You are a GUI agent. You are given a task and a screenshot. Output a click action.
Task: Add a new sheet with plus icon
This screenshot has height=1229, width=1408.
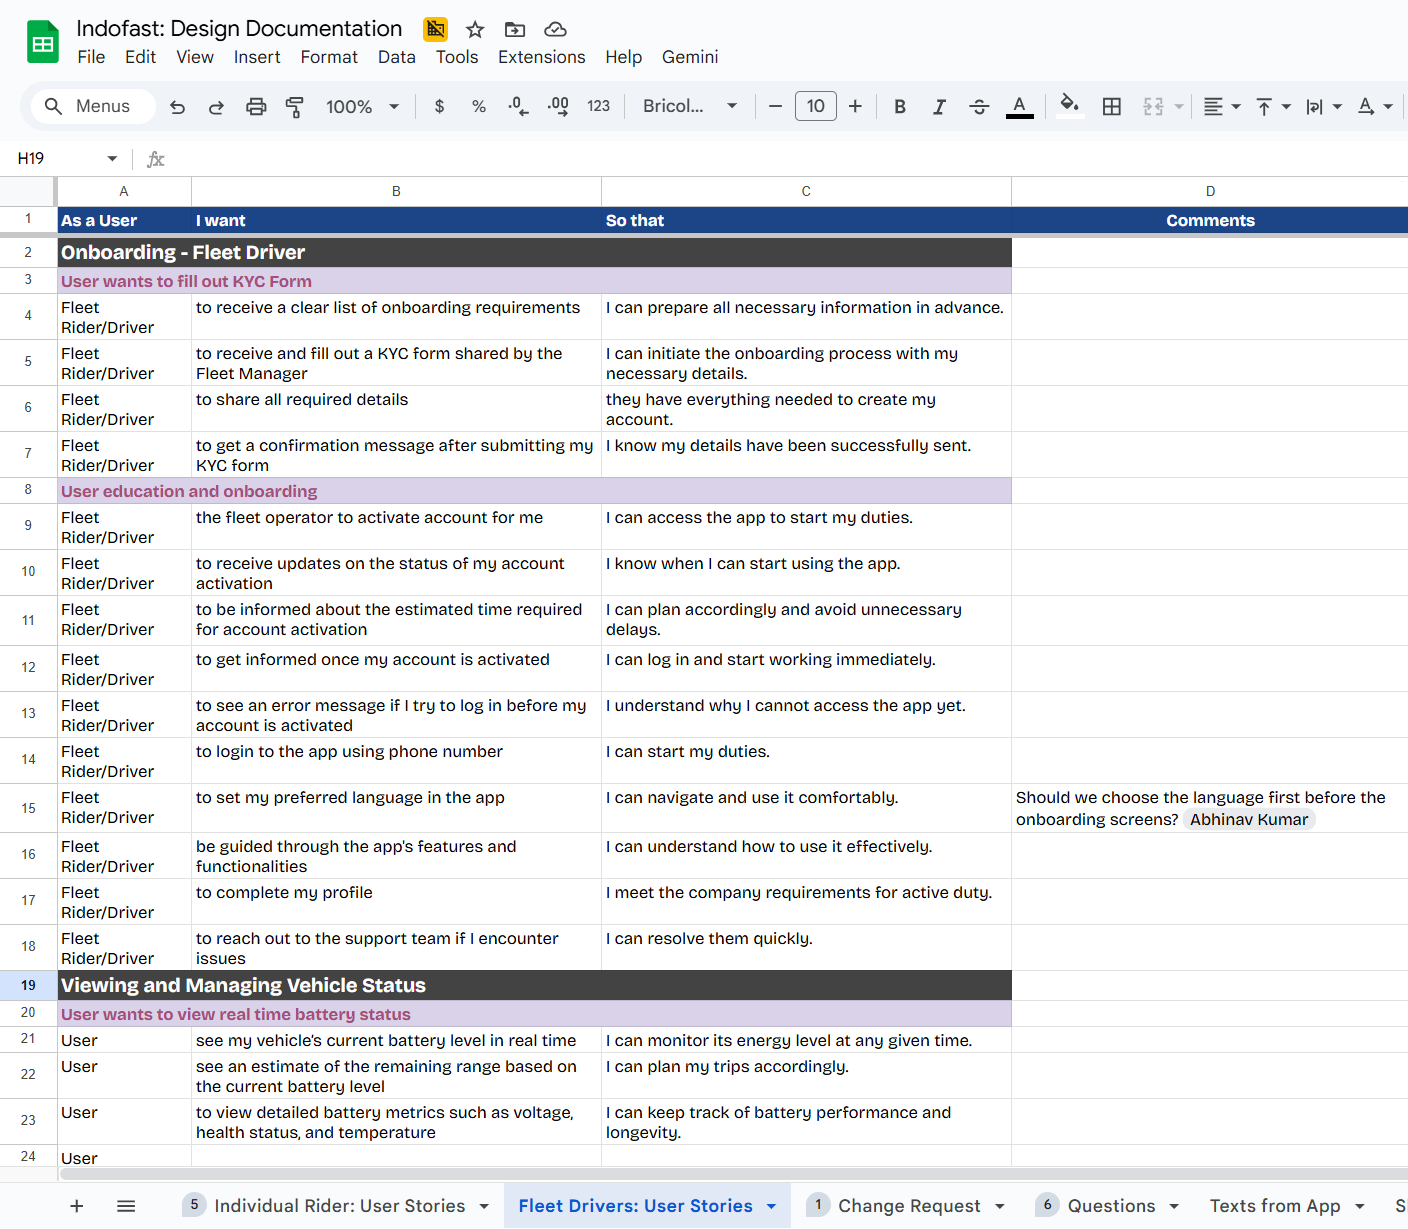click(x=77, y=1206)
